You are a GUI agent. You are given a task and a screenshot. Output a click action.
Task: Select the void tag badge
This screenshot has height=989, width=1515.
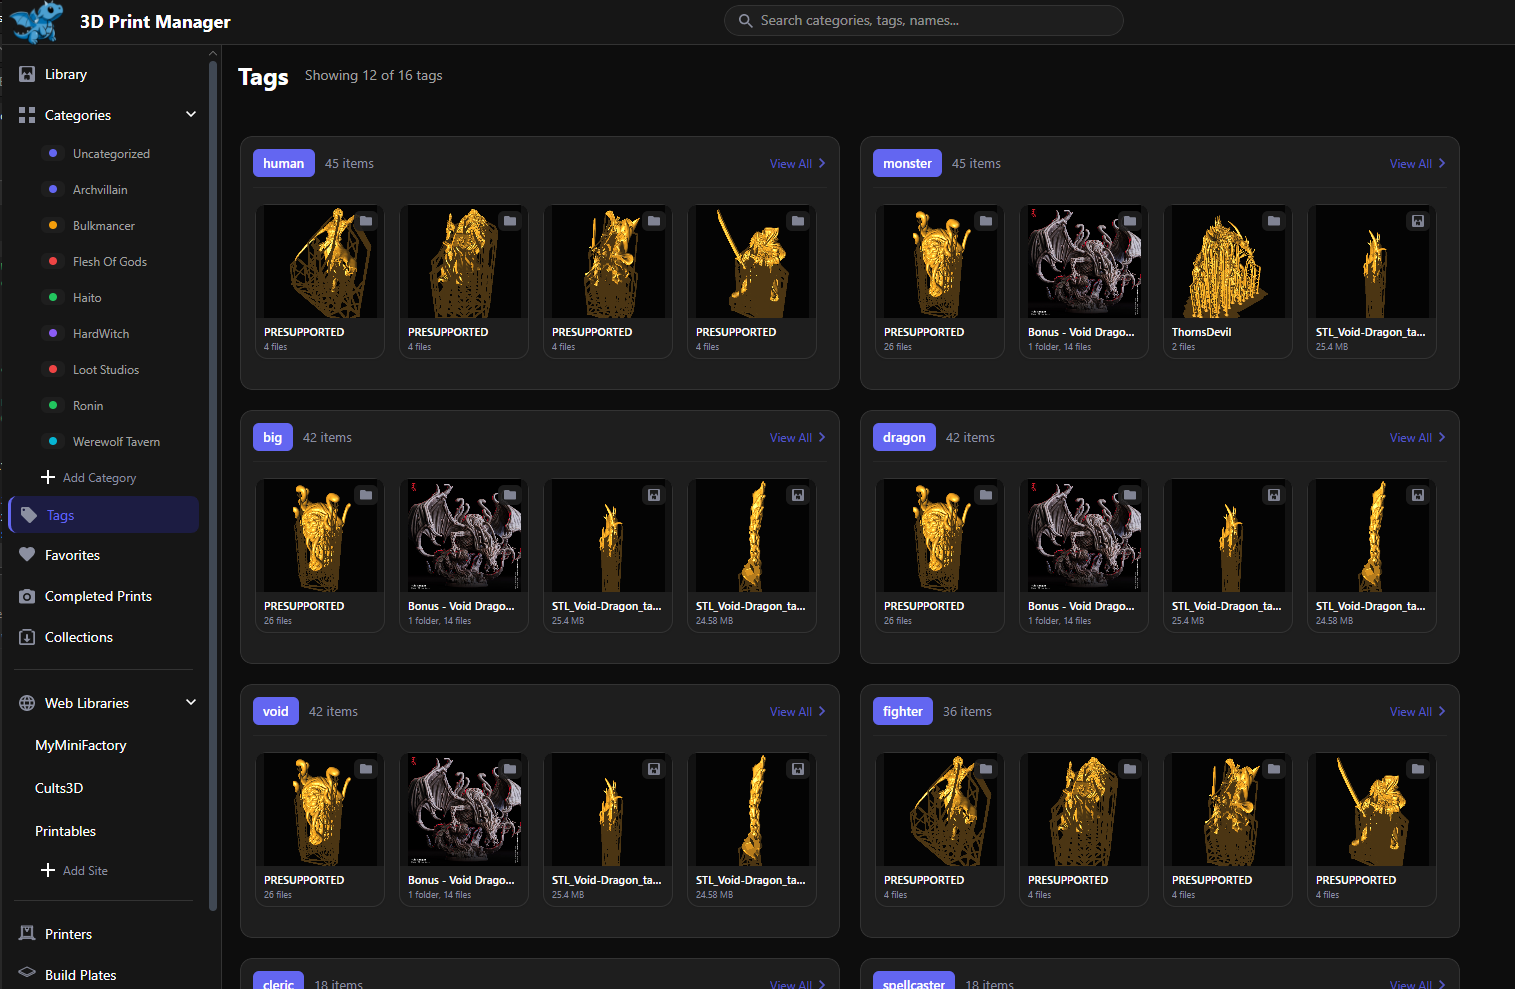(276, 711)
